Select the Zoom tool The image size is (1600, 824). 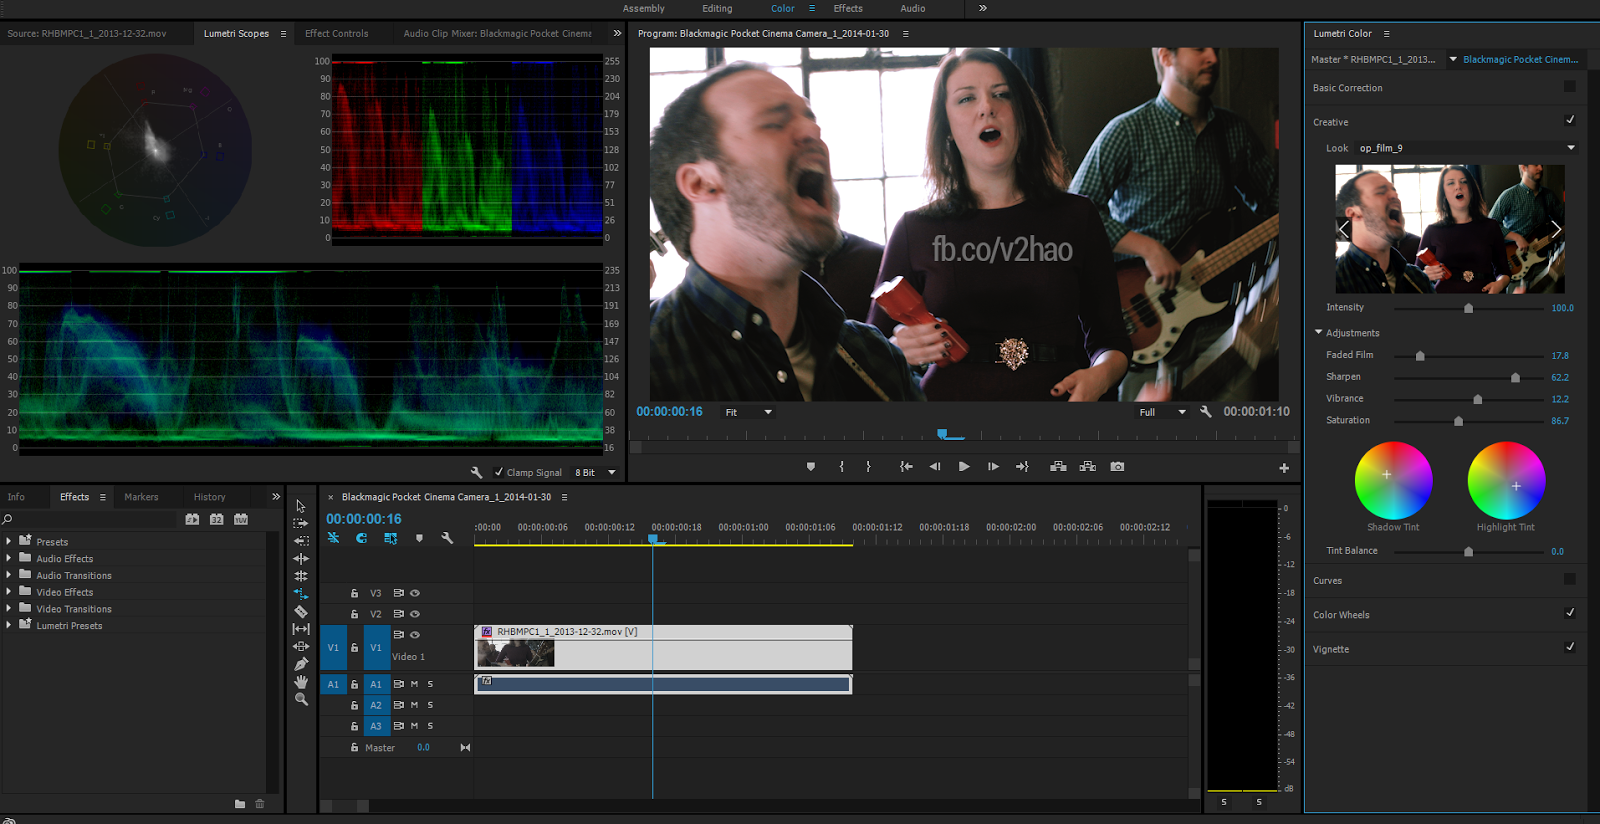[x=301, y=700]
